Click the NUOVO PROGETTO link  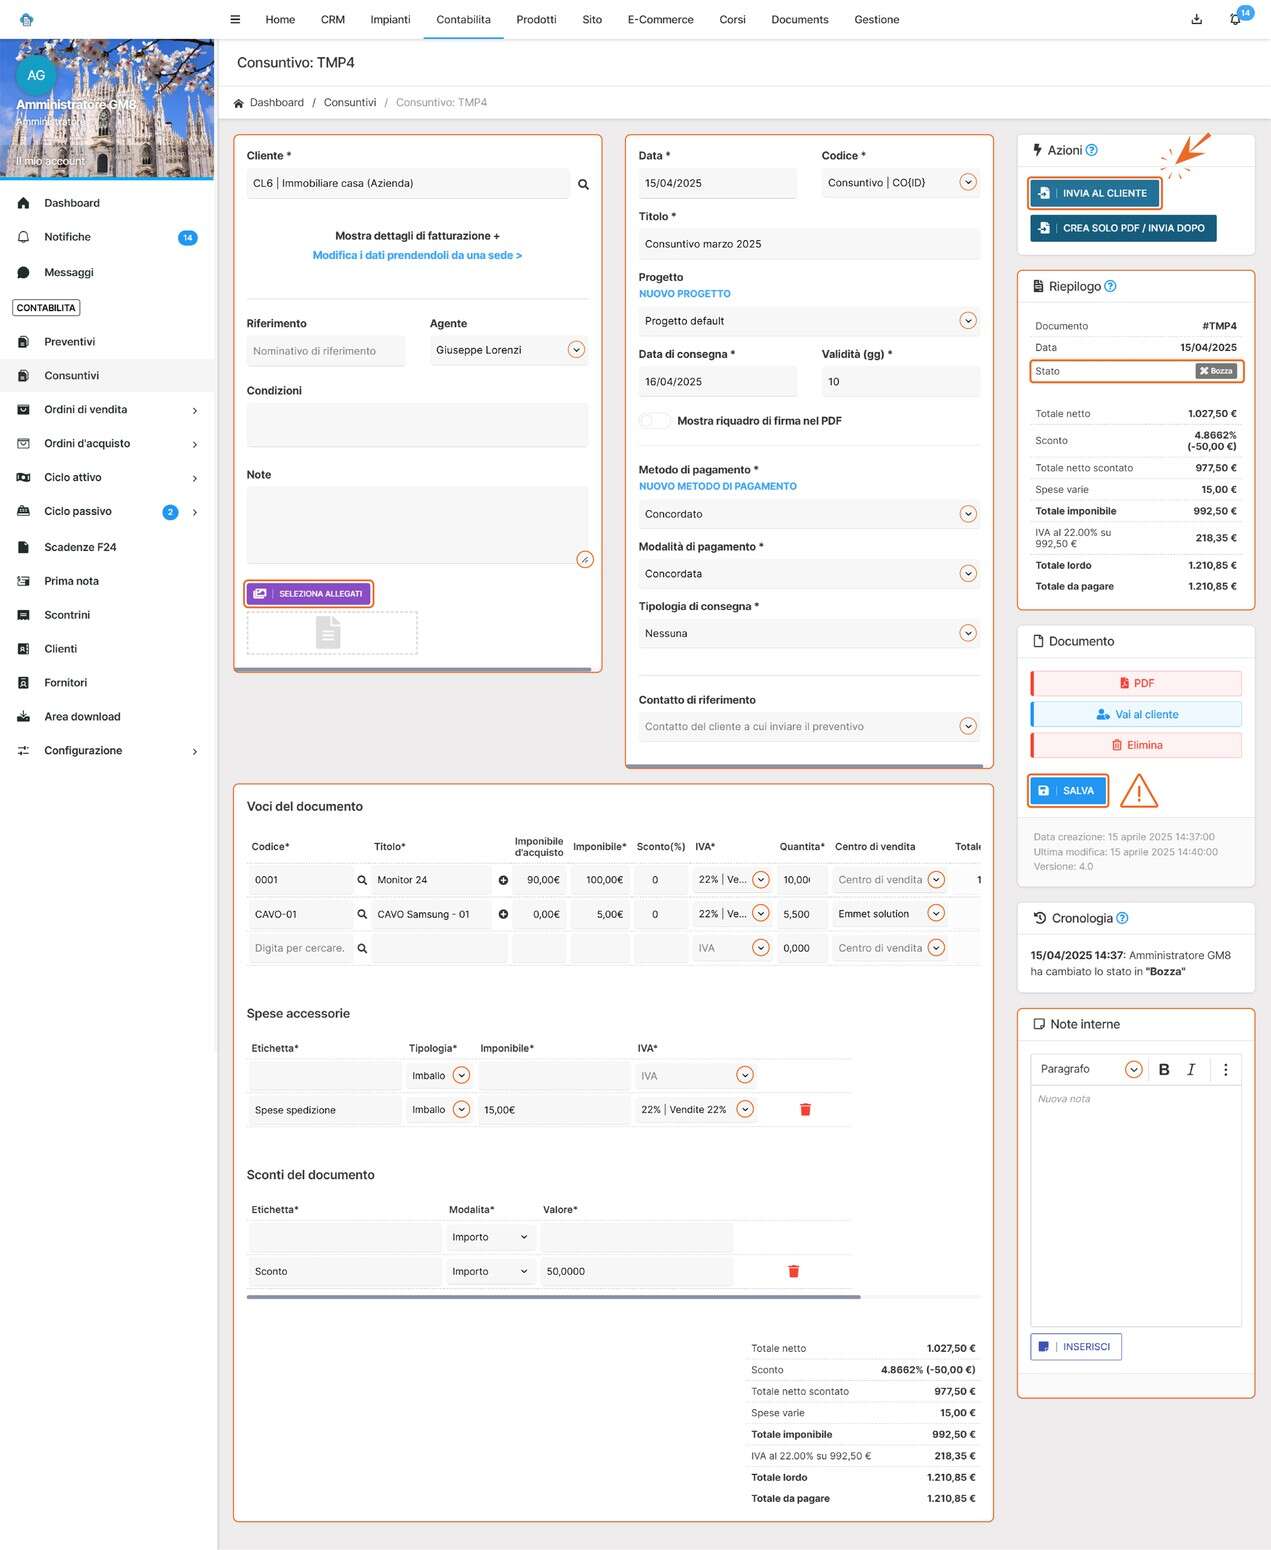pos(684,294)
